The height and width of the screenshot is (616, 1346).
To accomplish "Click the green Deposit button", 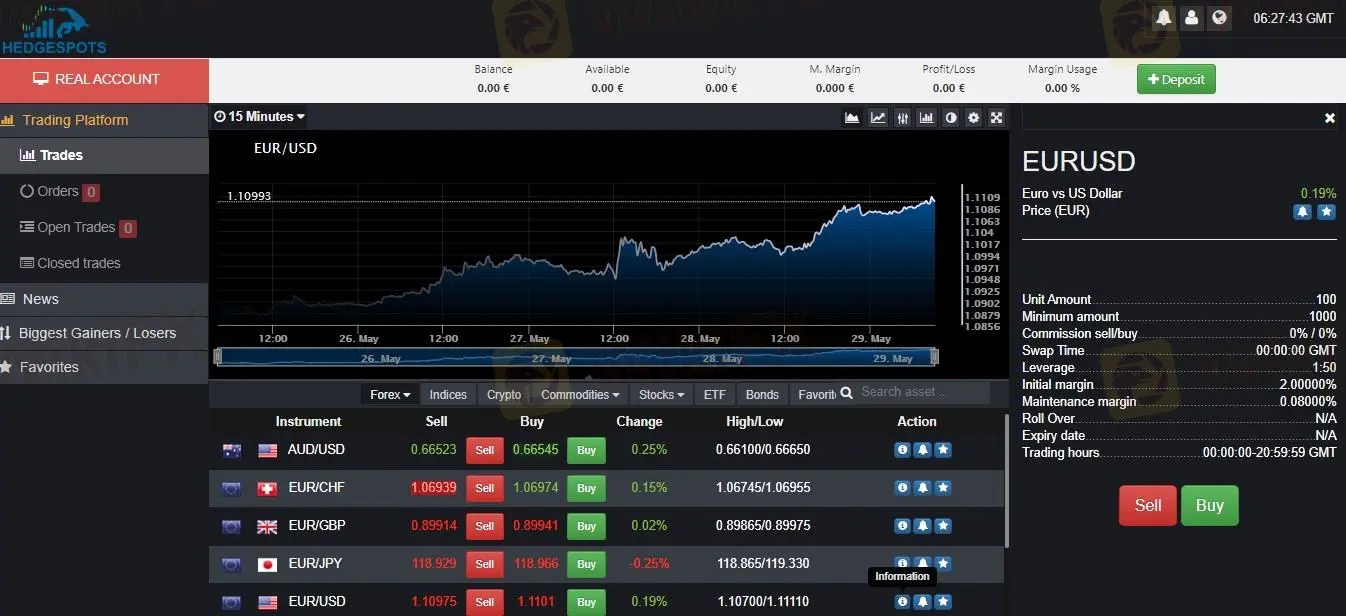I will click(x=1176, y=79).
